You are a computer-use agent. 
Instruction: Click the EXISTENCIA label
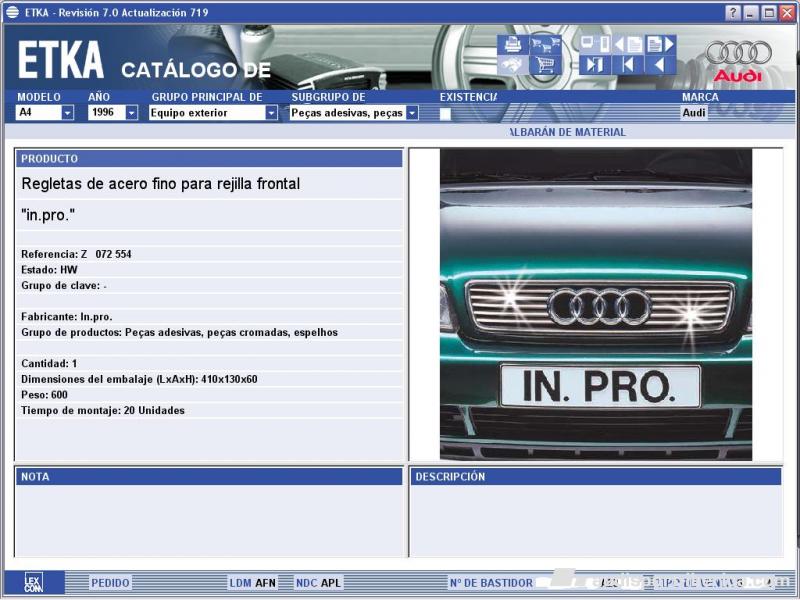(x=468, y=97)
